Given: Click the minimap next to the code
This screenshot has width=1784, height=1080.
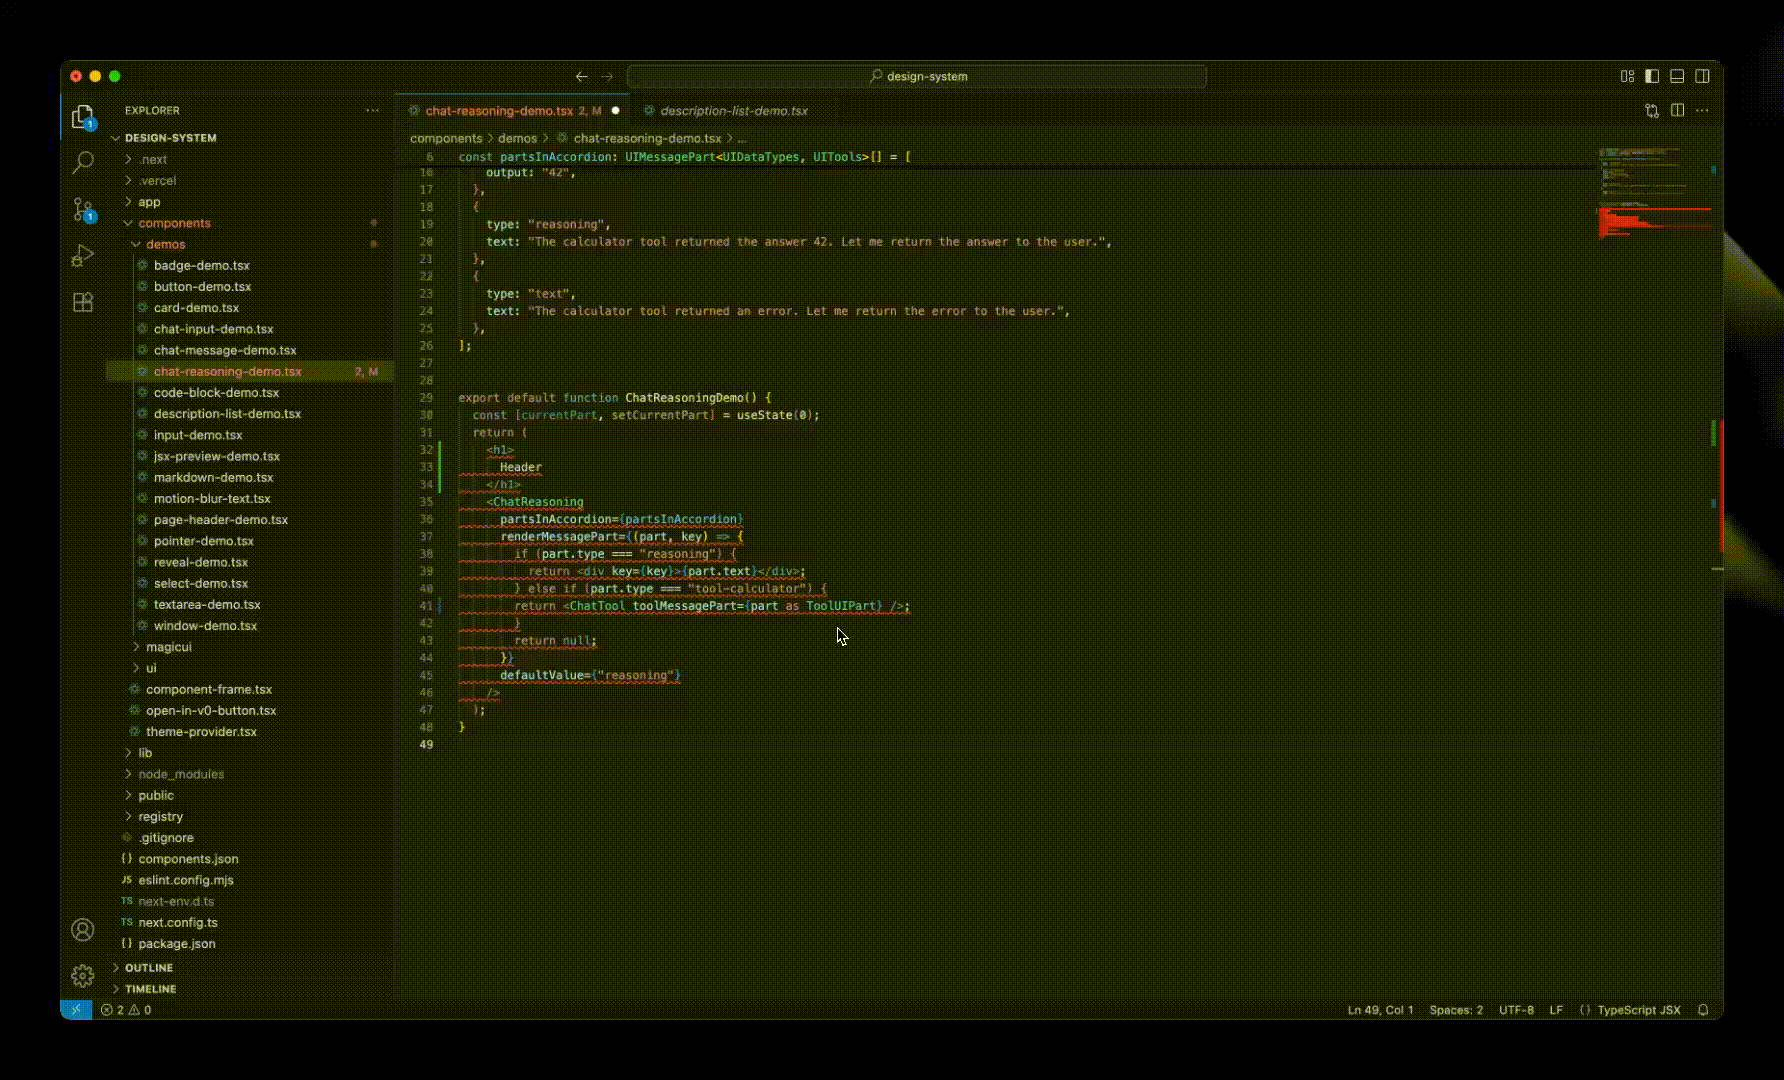Looking at the screenshot, I should click(1650, 200).
